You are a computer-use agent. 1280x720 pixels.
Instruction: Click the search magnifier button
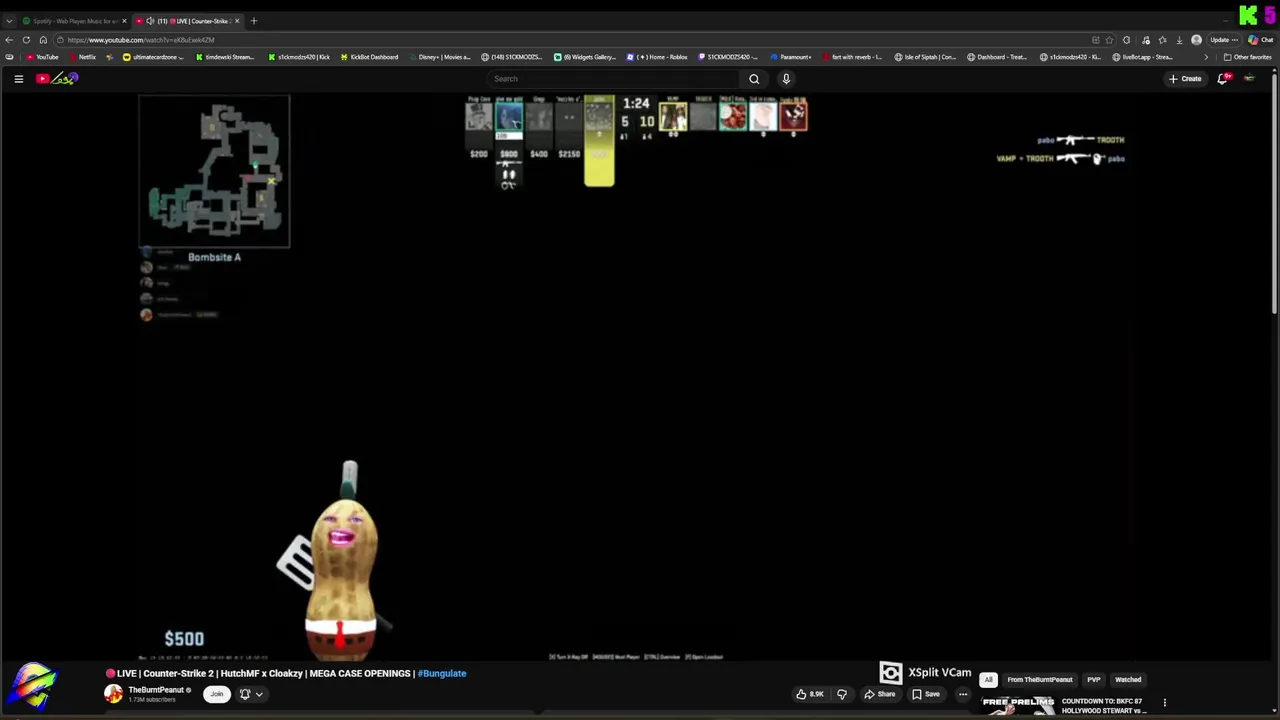(754, 79)
